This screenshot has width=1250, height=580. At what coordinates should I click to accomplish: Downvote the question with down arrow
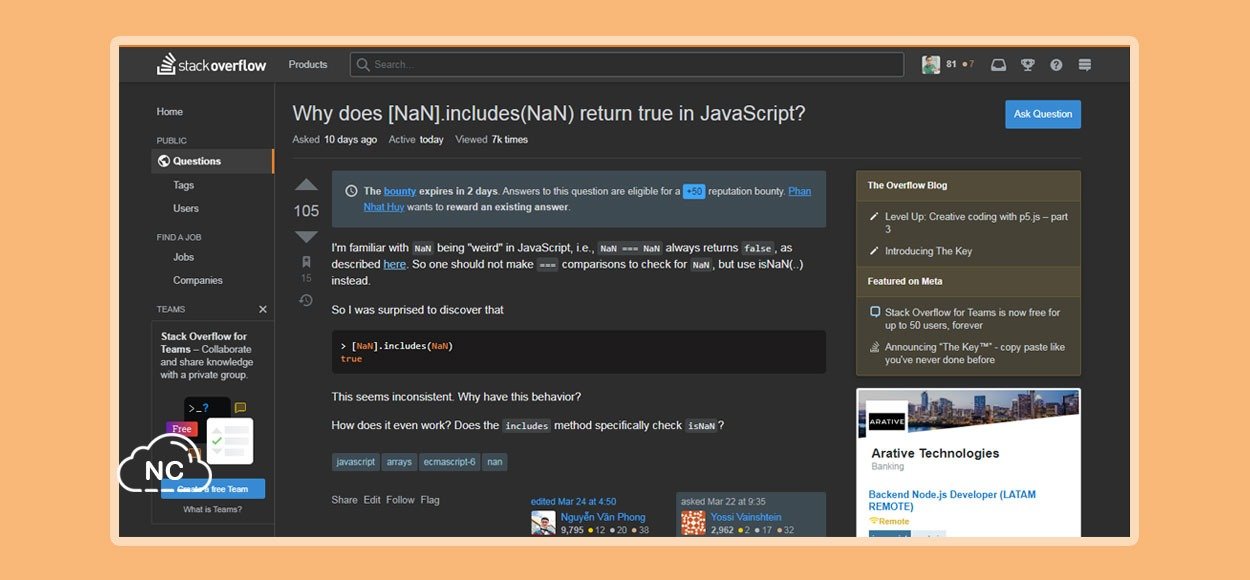click(x=306, y=237)
